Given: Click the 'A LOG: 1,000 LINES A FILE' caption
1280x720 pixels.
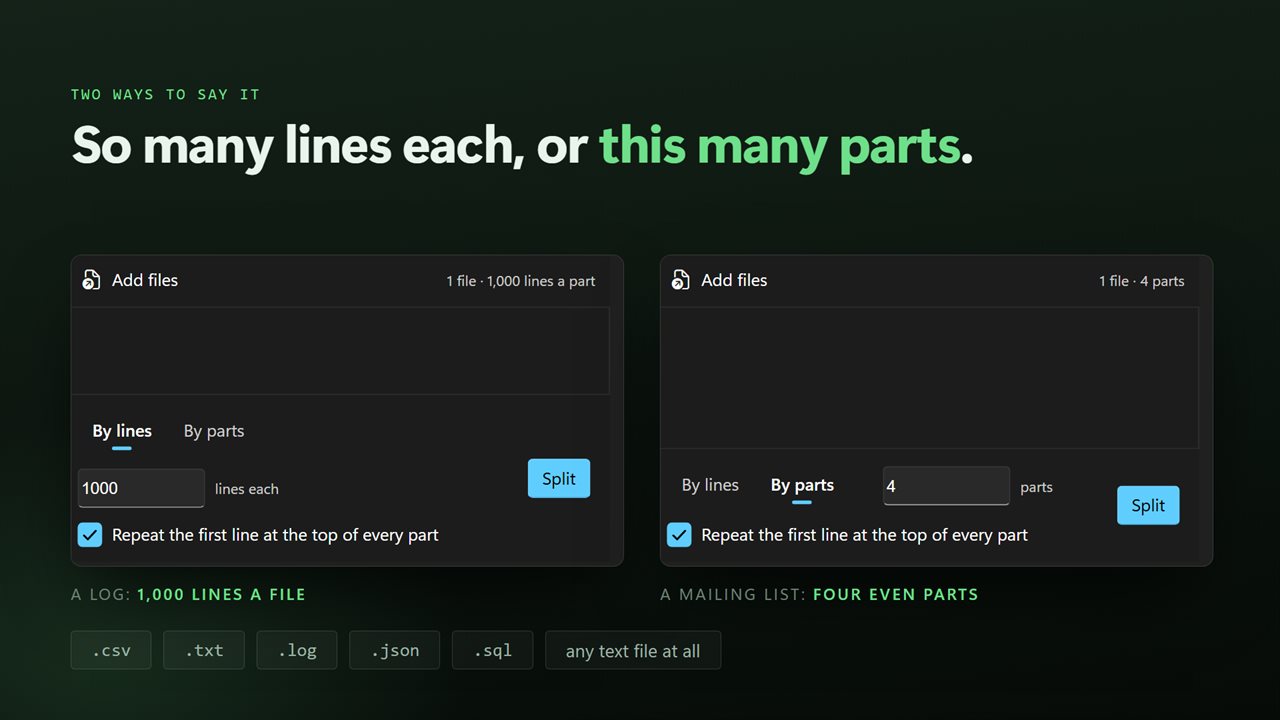Looking at the screenshot, I should (188, 594).
